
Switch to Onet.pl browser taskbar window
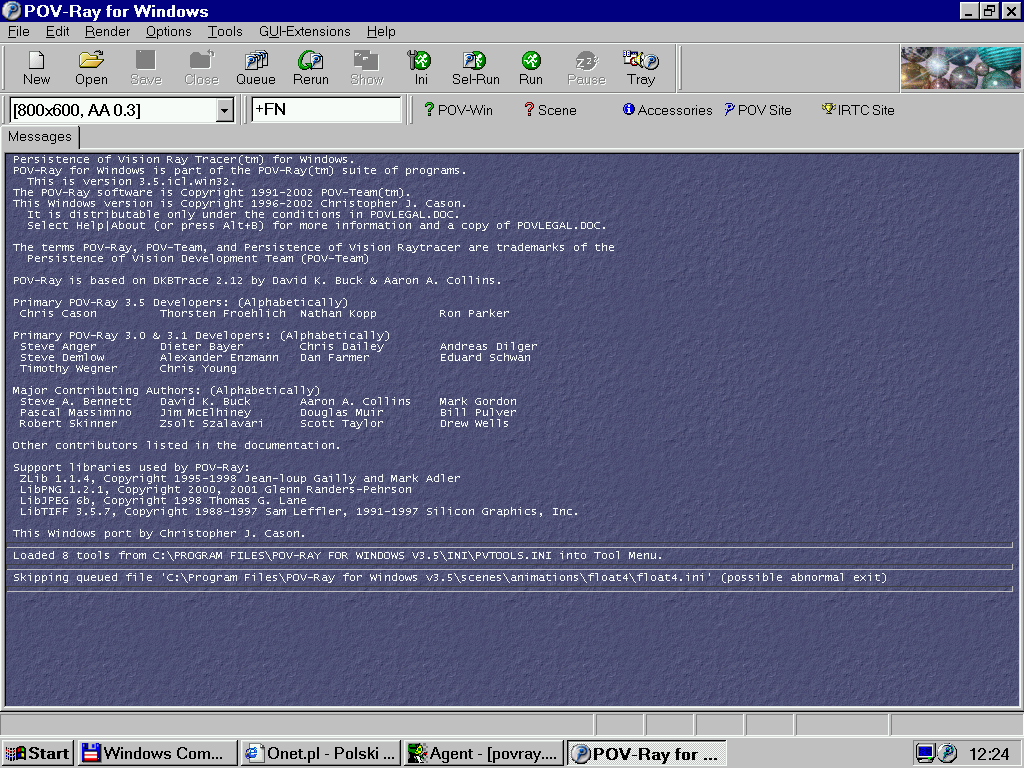(x=321, y=753)
